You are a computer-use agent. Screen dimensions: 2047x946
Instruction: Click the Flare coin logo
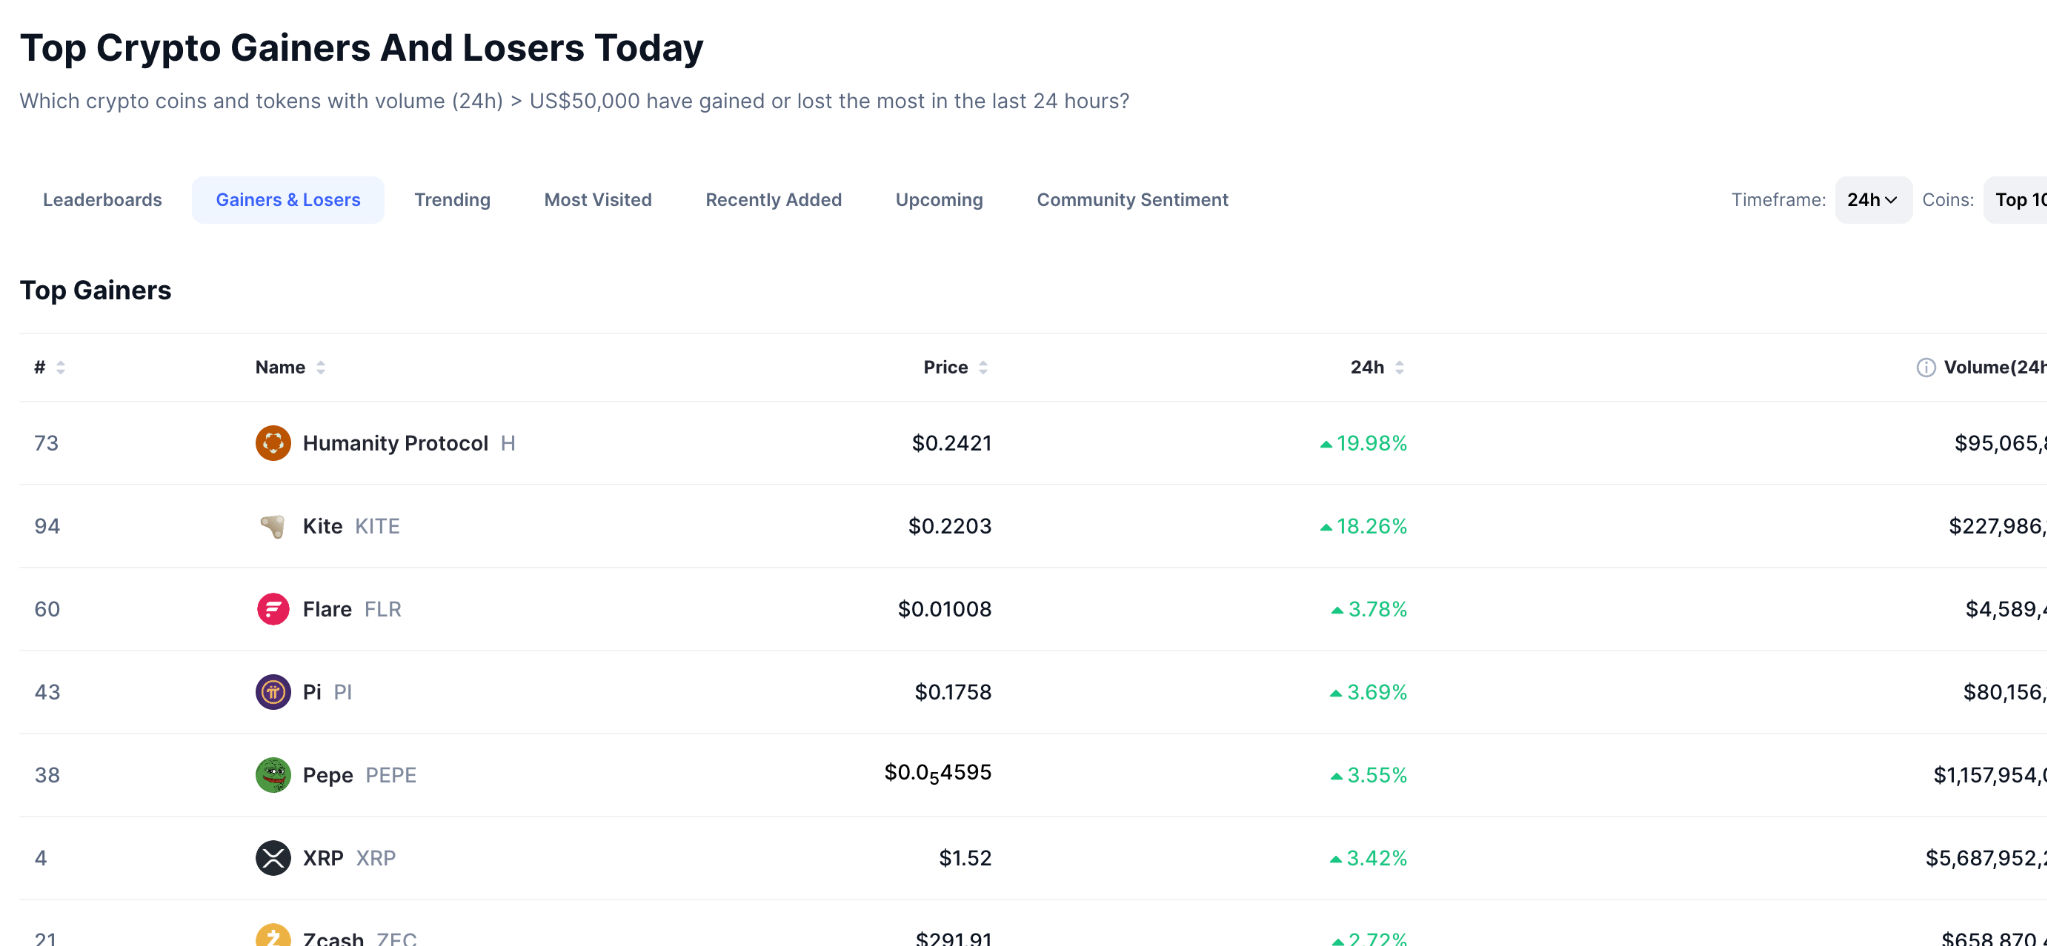pyautogui.click(x=273, y=609)
